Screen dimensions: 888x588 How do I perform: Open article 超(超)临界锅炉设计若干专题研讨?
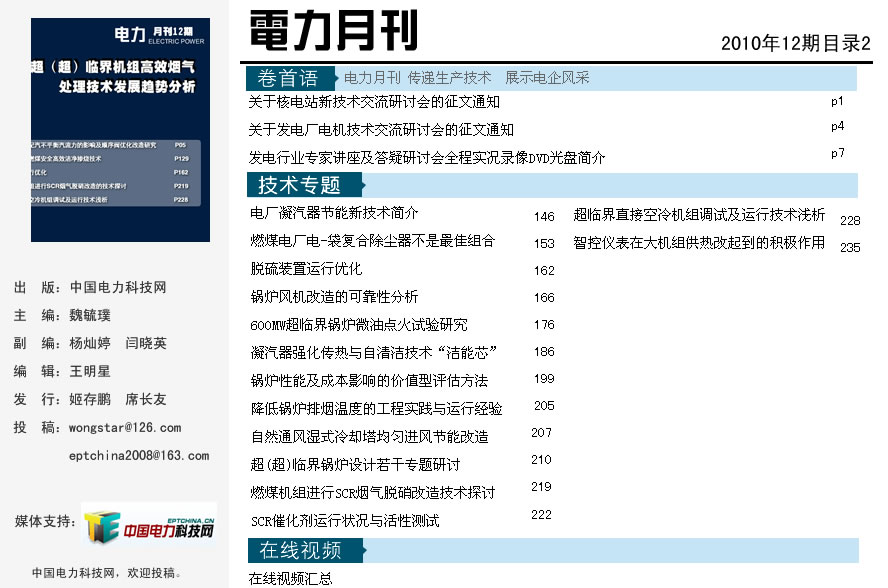(x=355, y=465)
